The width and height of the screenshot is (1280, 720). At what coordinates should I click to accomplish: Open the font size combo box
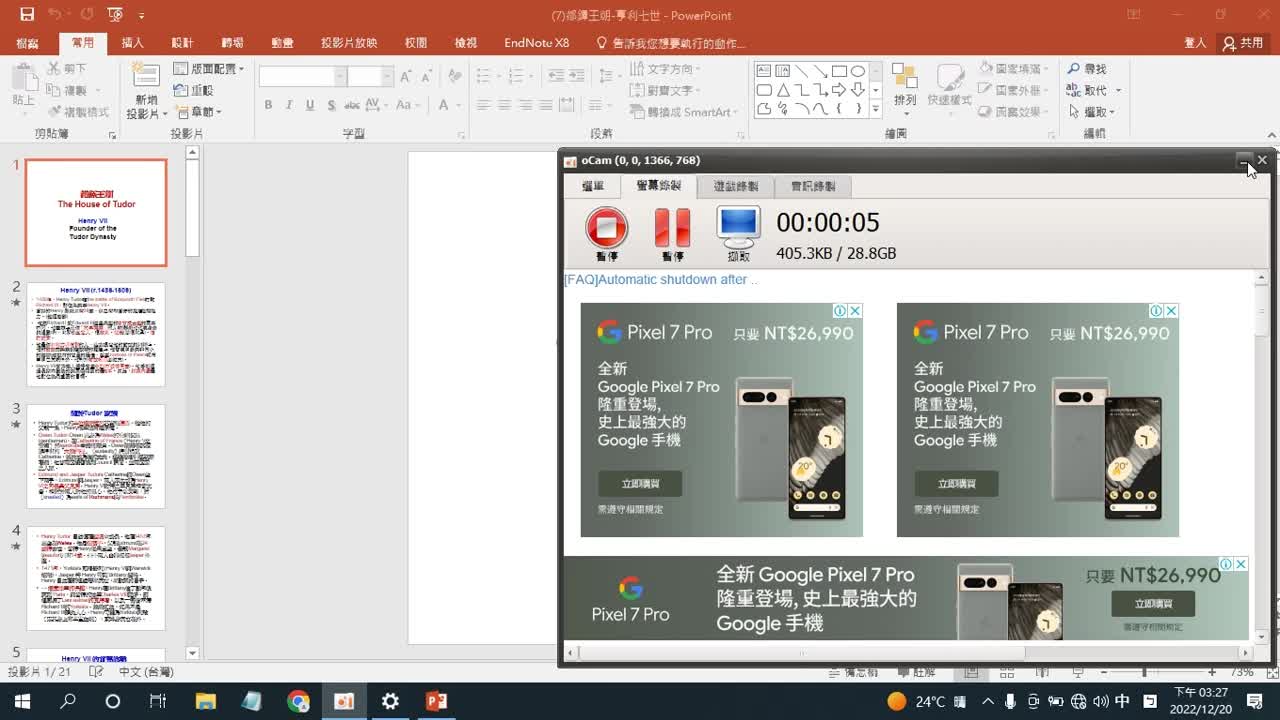(x=370, y=76)
